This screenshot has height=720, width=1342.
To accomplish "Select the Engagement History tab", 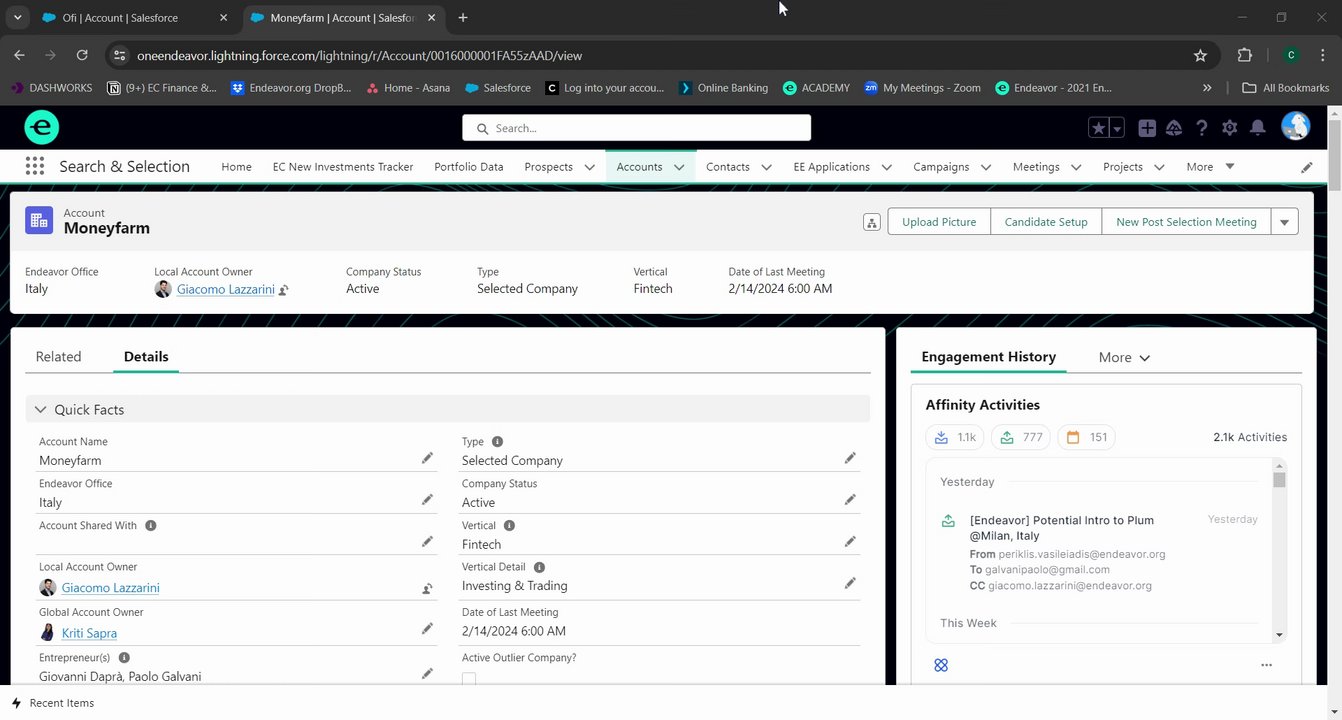I will (988, 357).
